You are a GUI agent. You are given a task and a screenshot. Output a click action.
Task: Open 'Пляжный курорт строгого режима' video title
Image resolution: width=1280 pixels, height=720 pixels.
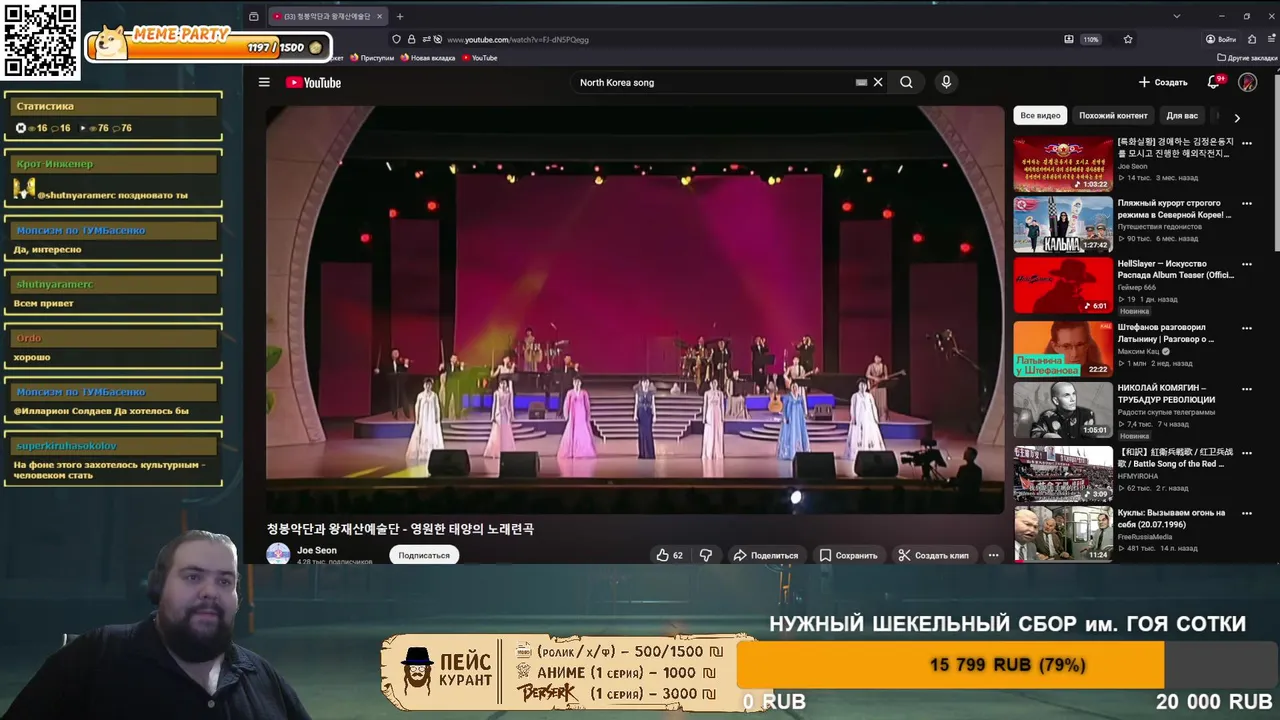(x=1174, y=209)
